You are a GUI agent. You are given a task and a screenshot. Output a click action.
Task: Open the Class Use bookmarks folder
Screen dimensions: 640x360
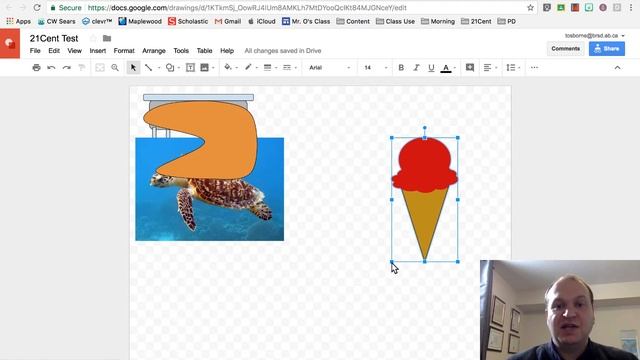[x=395, y=21]
